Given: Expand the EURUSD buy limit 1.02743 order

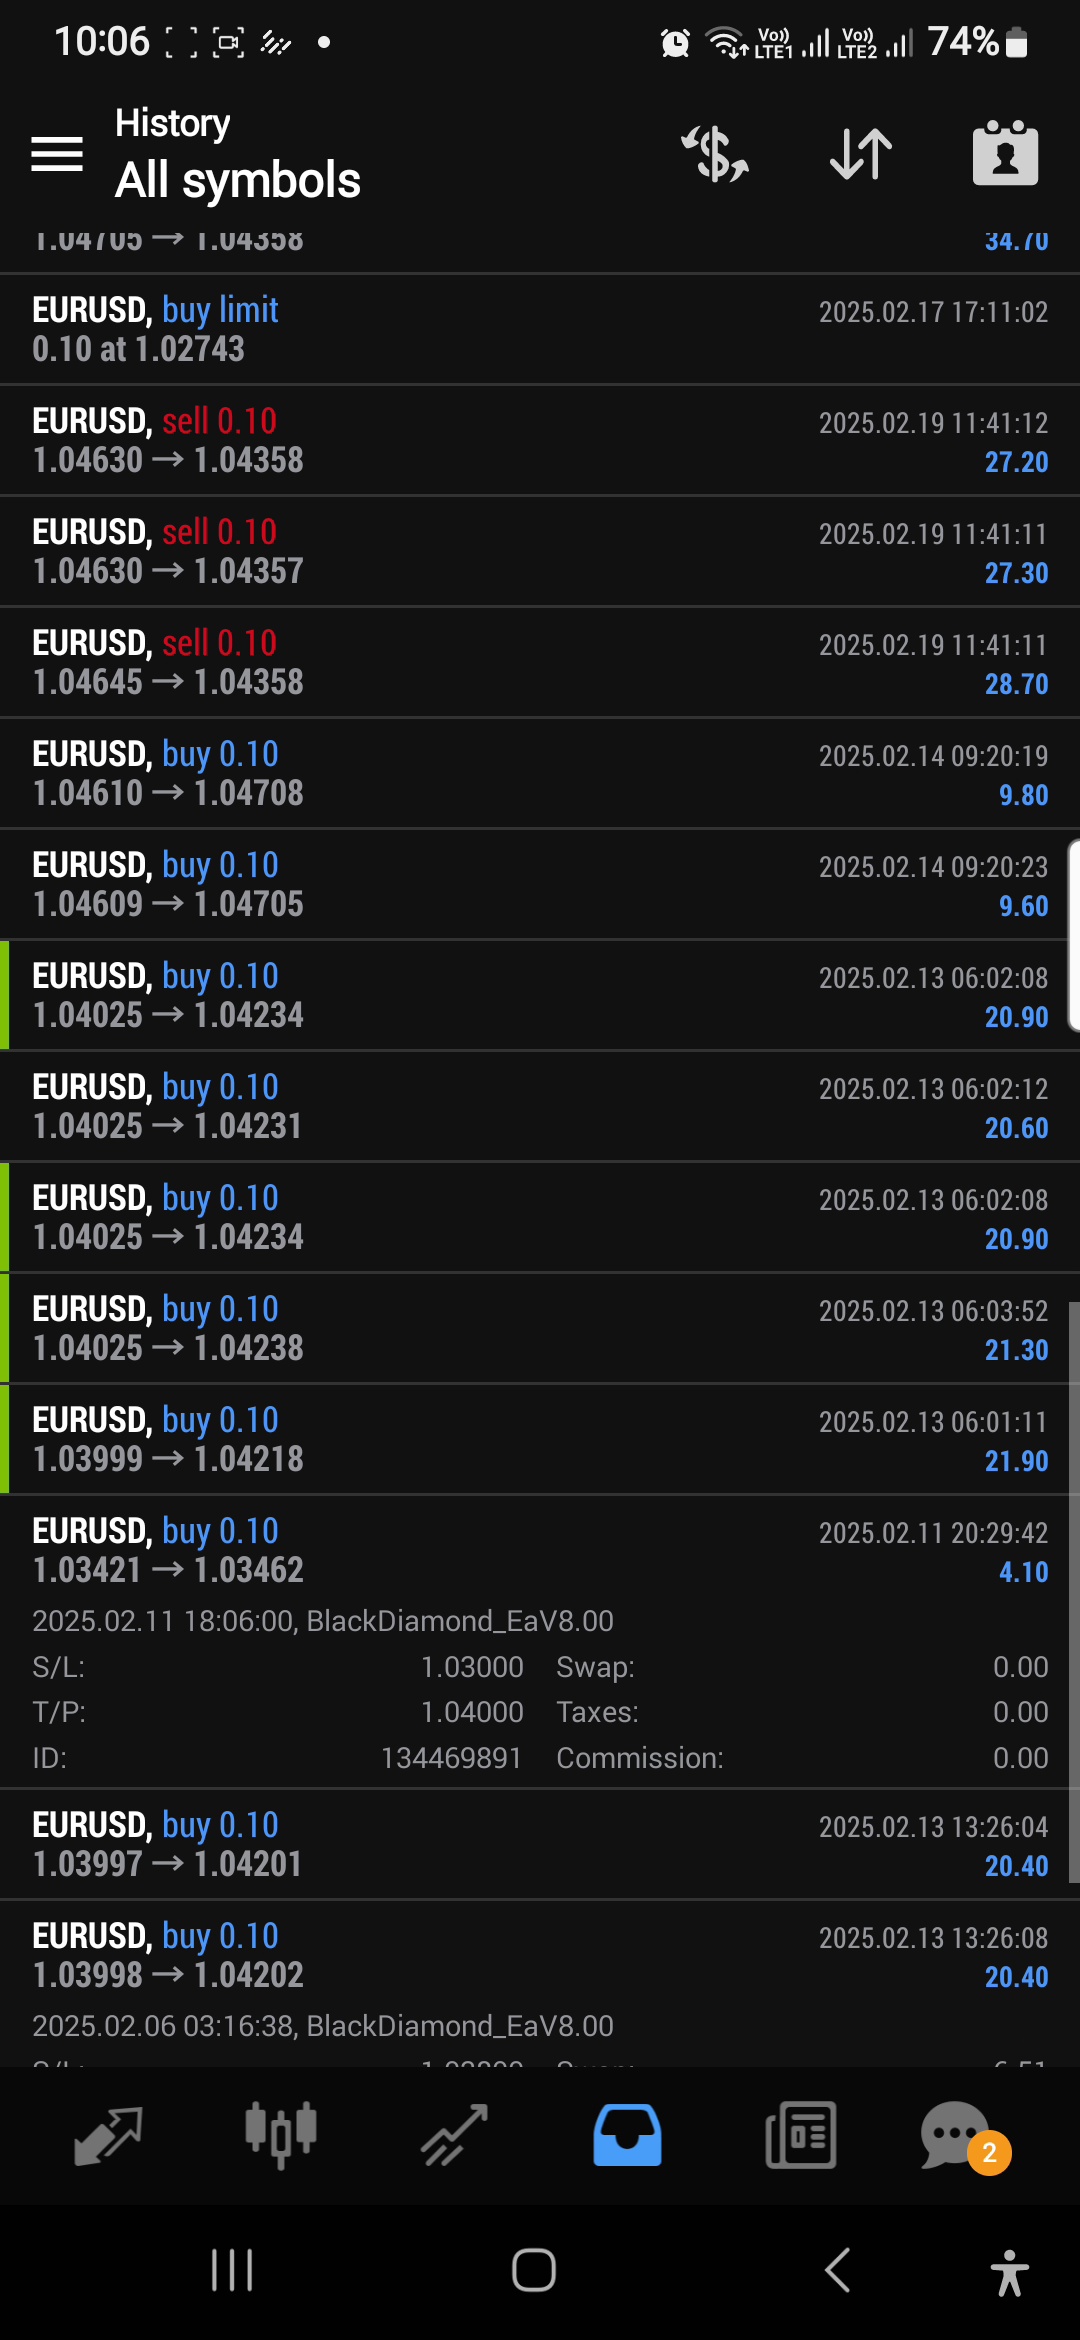Looking at the screenshot, I should (540, 329).
